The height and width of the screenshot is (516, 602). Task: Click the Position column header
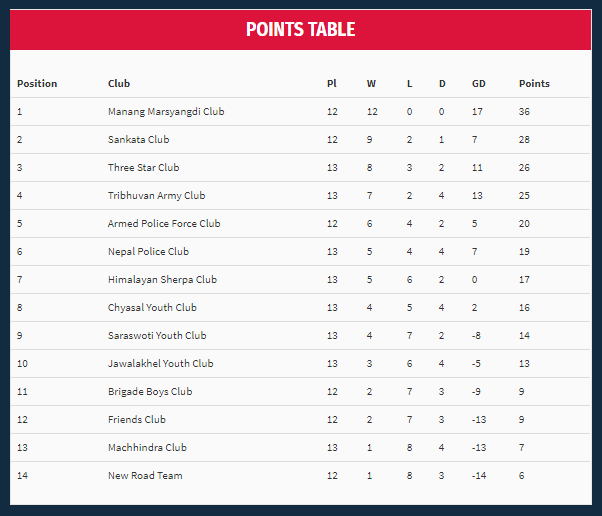coord(37,84)
